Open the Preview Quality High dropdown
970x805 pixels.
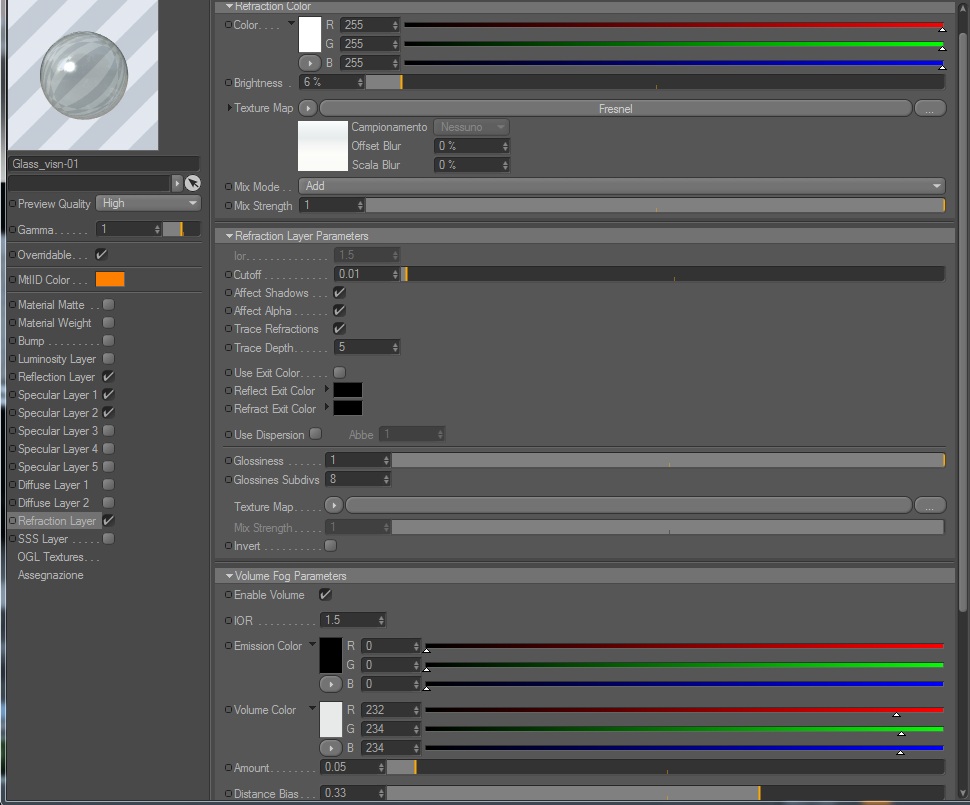tap(148, 204)
